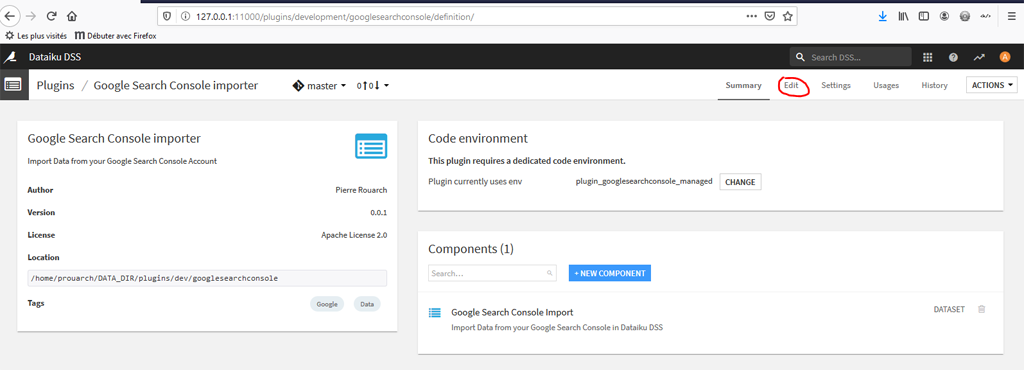Click the DATASET label on component row
The height and width of the screenshot is (370, 1024).
(950, 310)
